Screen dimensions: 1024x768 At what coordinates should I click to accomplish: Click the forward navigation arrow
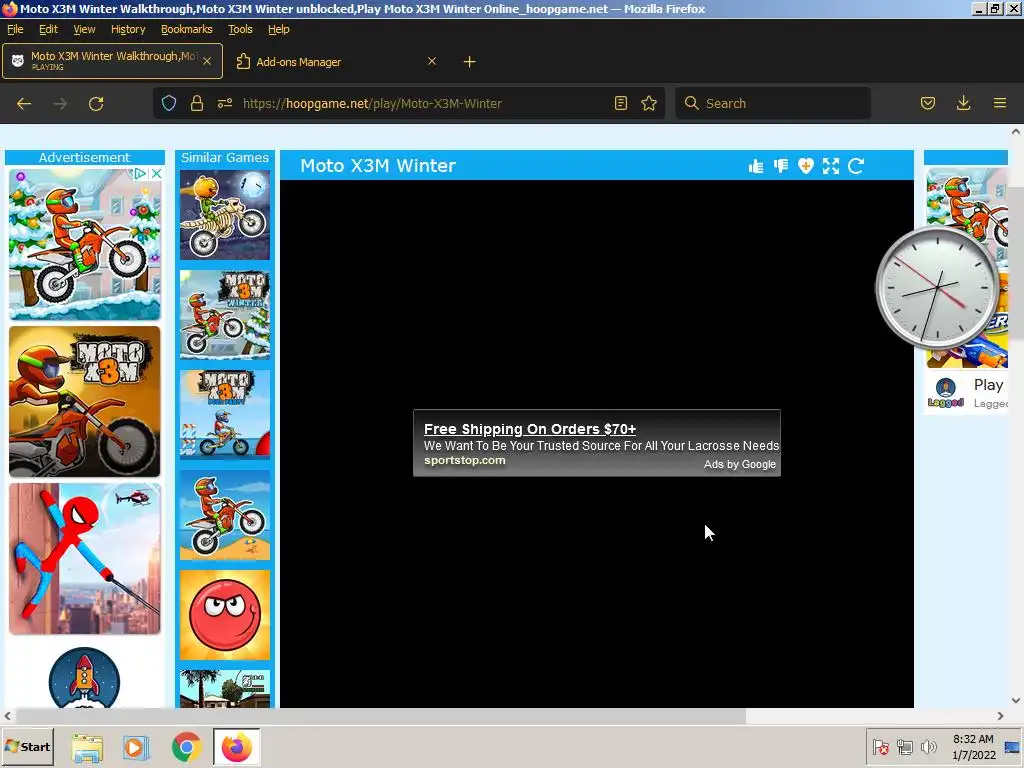(60, 104)
